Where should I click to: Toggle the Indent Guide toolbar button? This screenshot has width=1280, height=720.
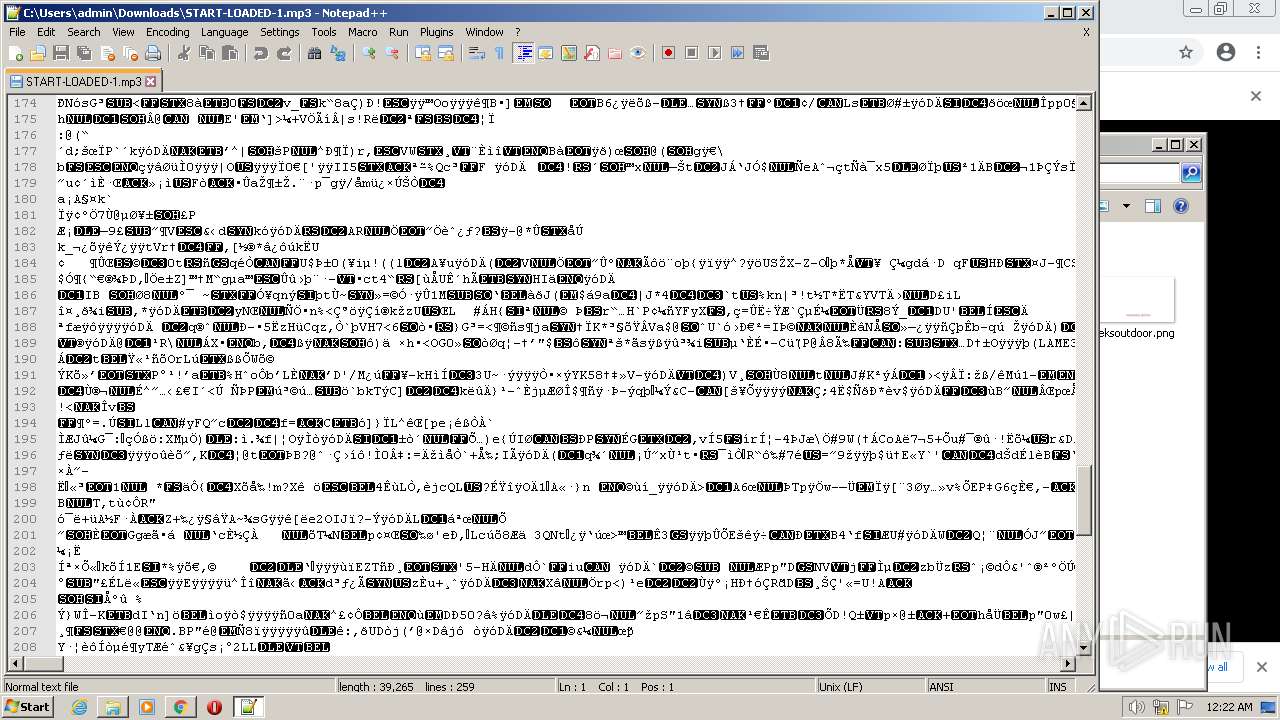(x=523, y=53)
